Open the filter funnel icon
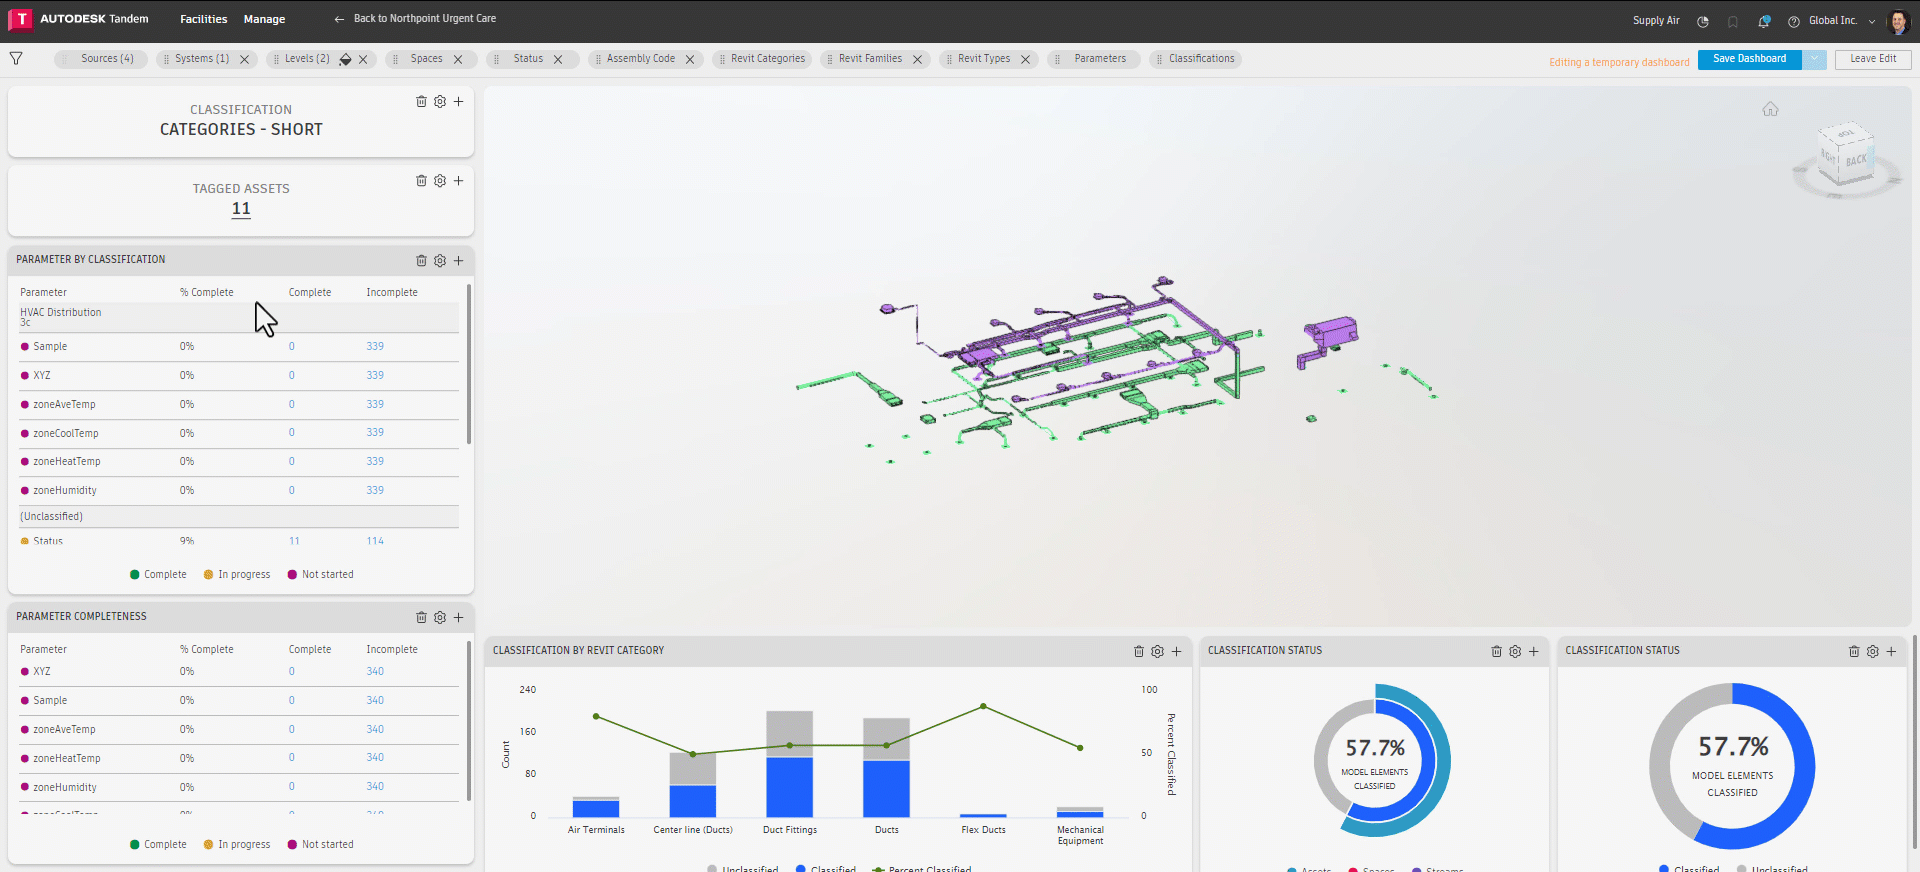Image resolution: width=1920 pixels, height=872 pixels. coord(16,59)
